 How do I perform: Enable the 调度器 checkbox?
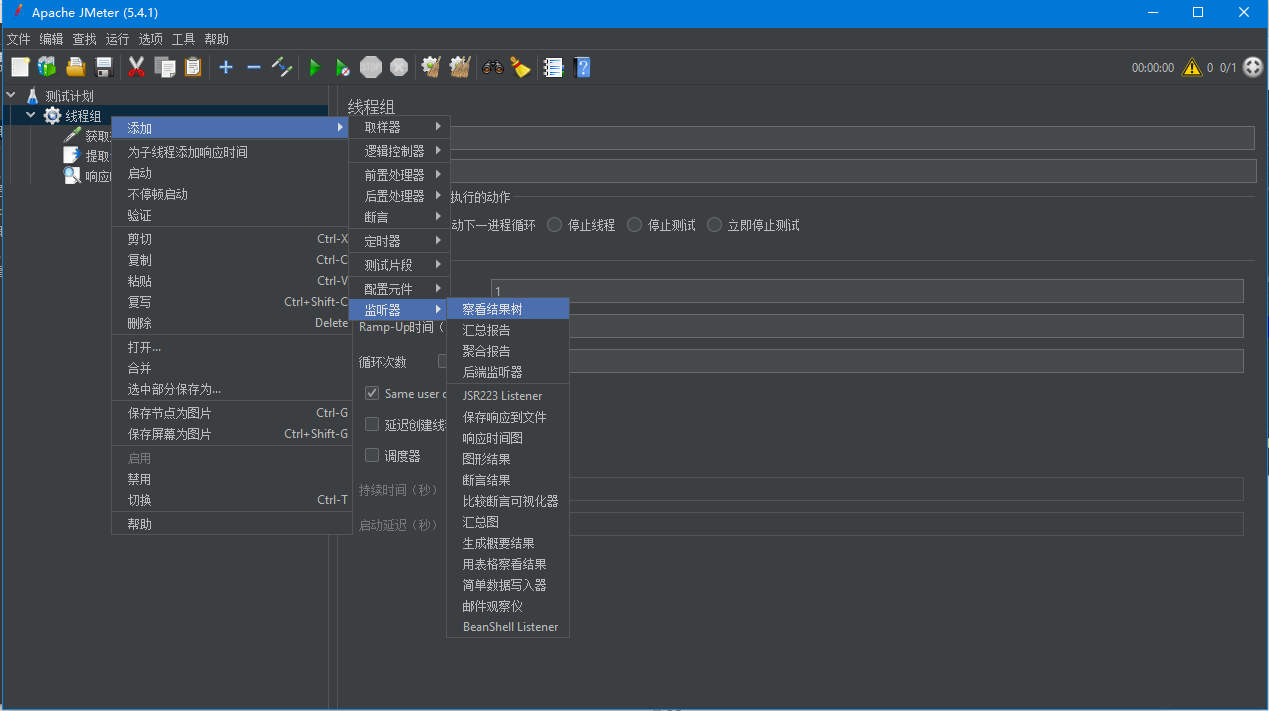tap(372, 455)
